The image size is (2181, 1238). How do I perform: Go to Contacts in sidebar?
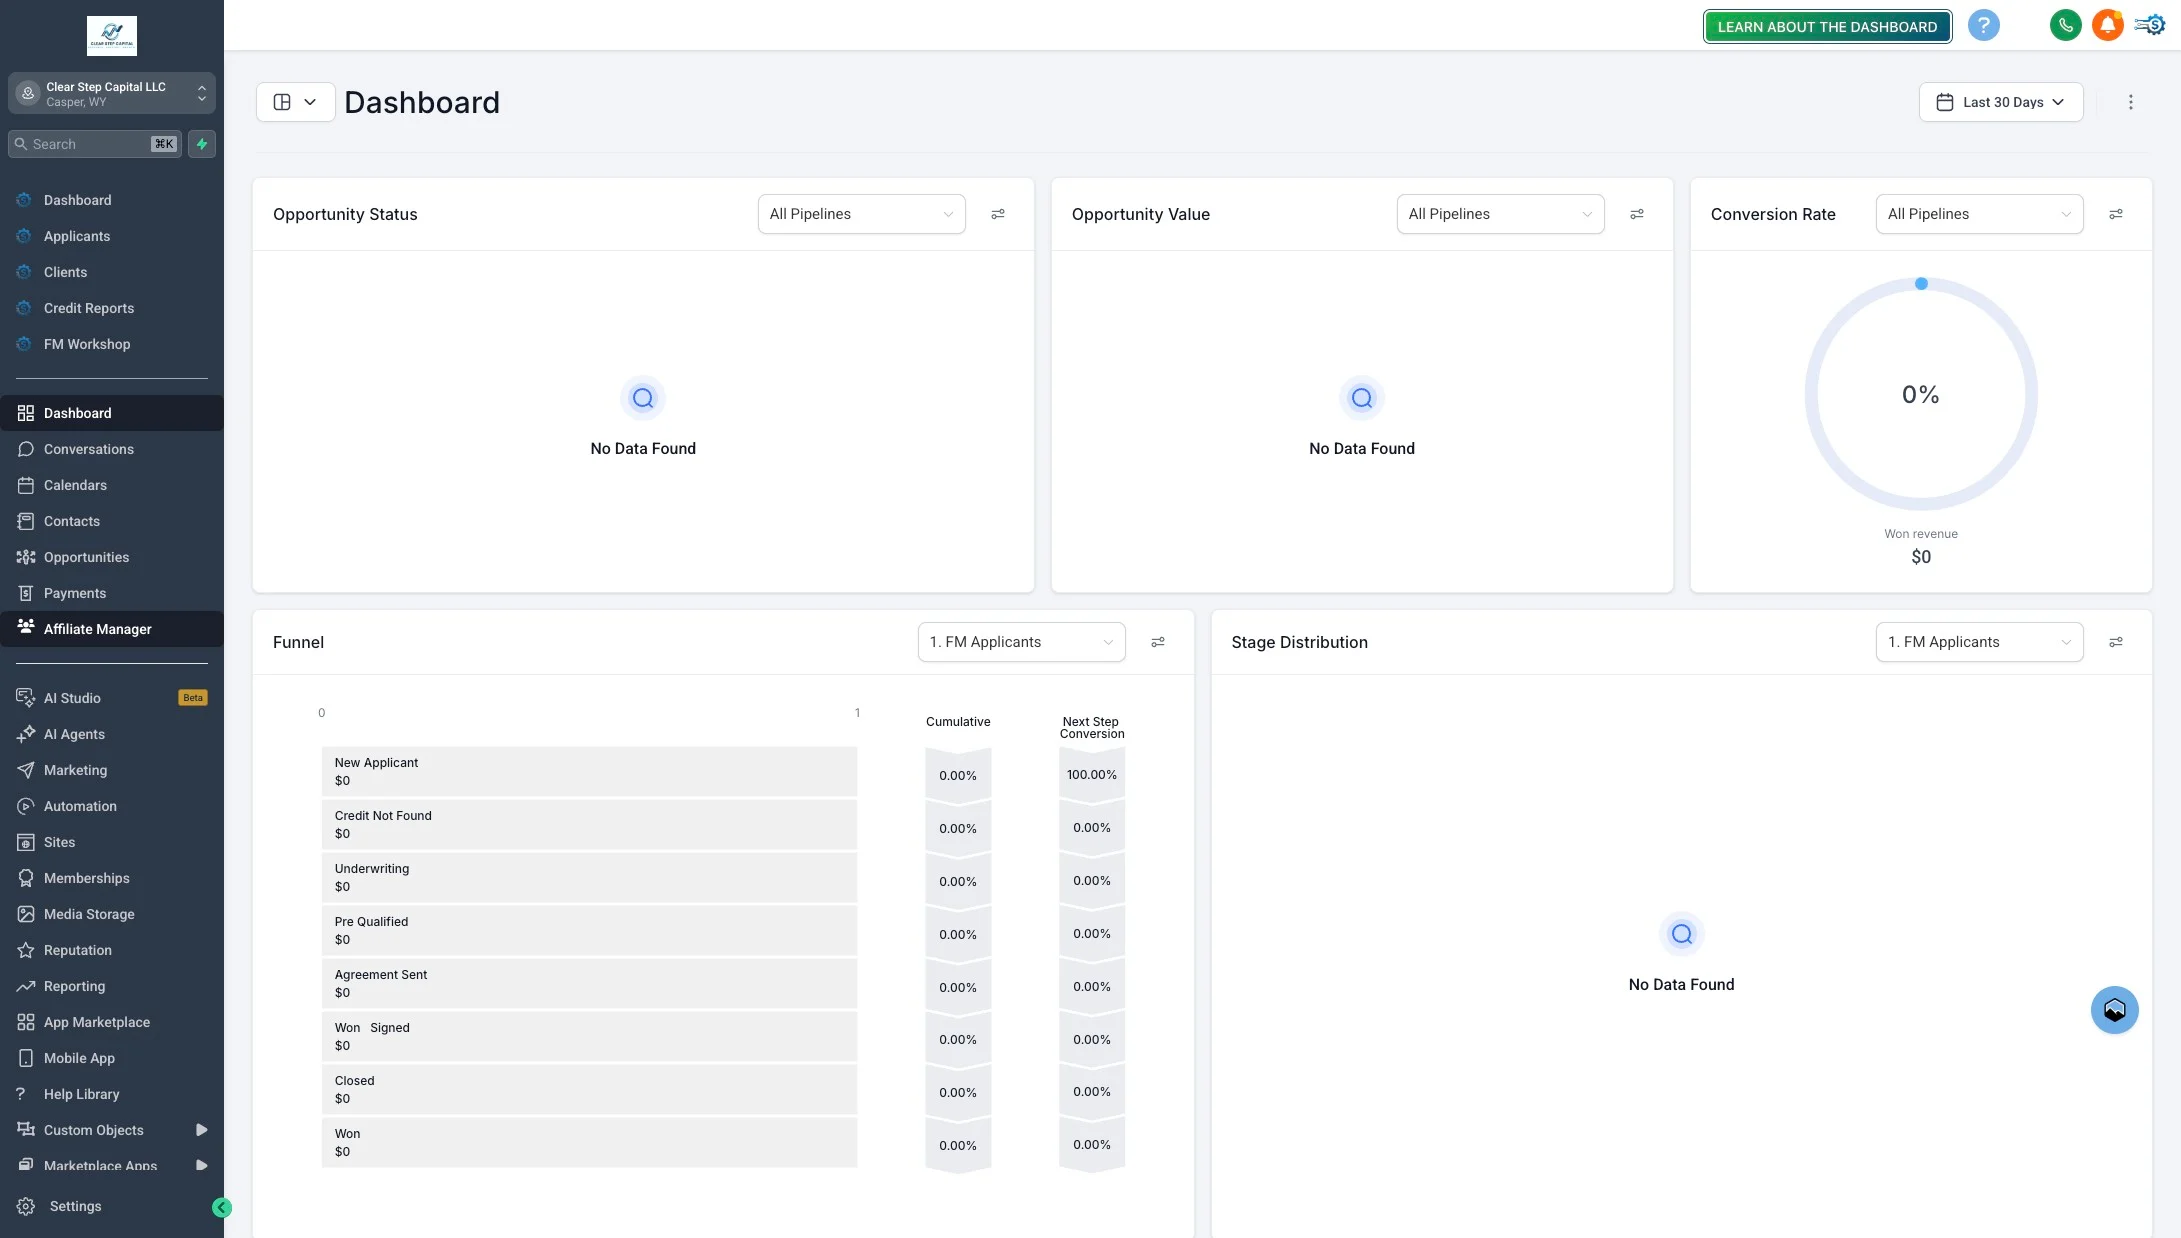click(x=112, y=521)
